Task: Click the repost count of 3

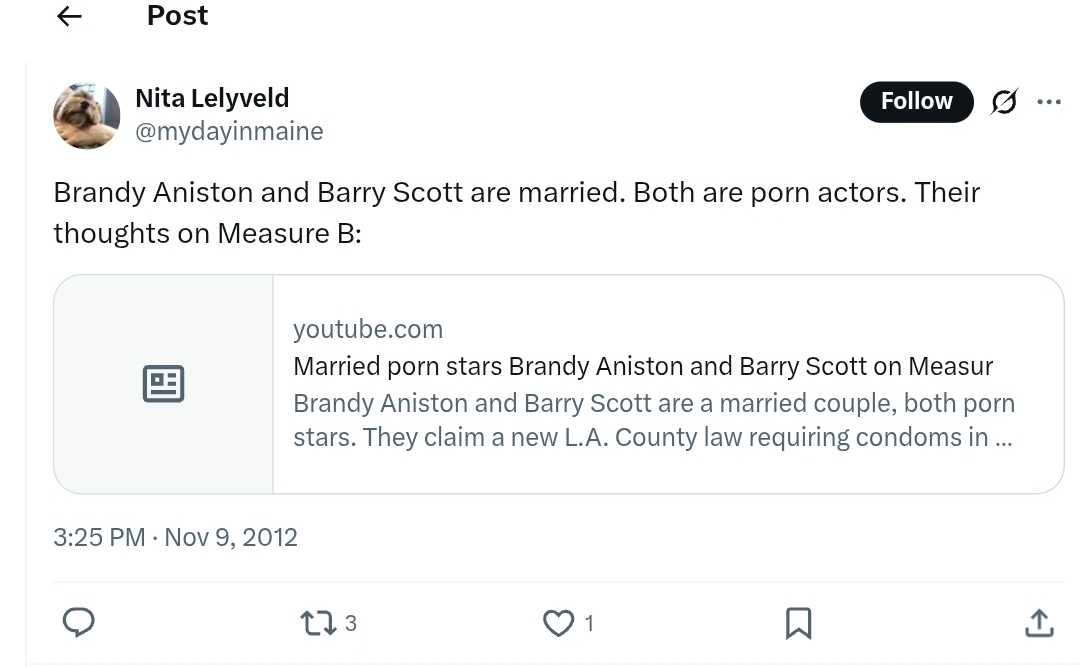Action: (x=350, y=624)
